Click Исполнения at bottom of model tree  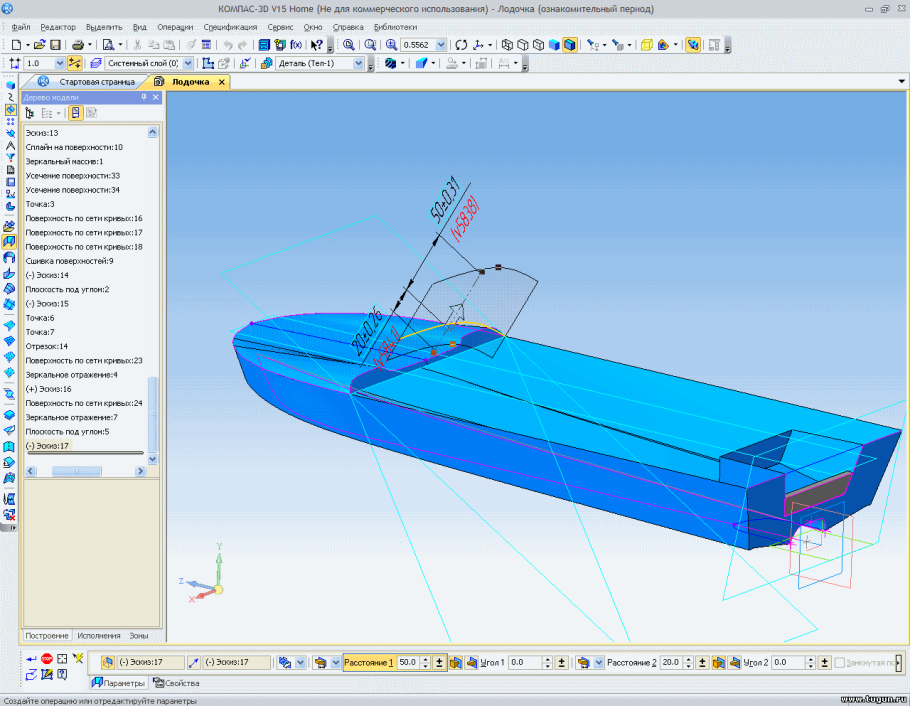point(96,634)
